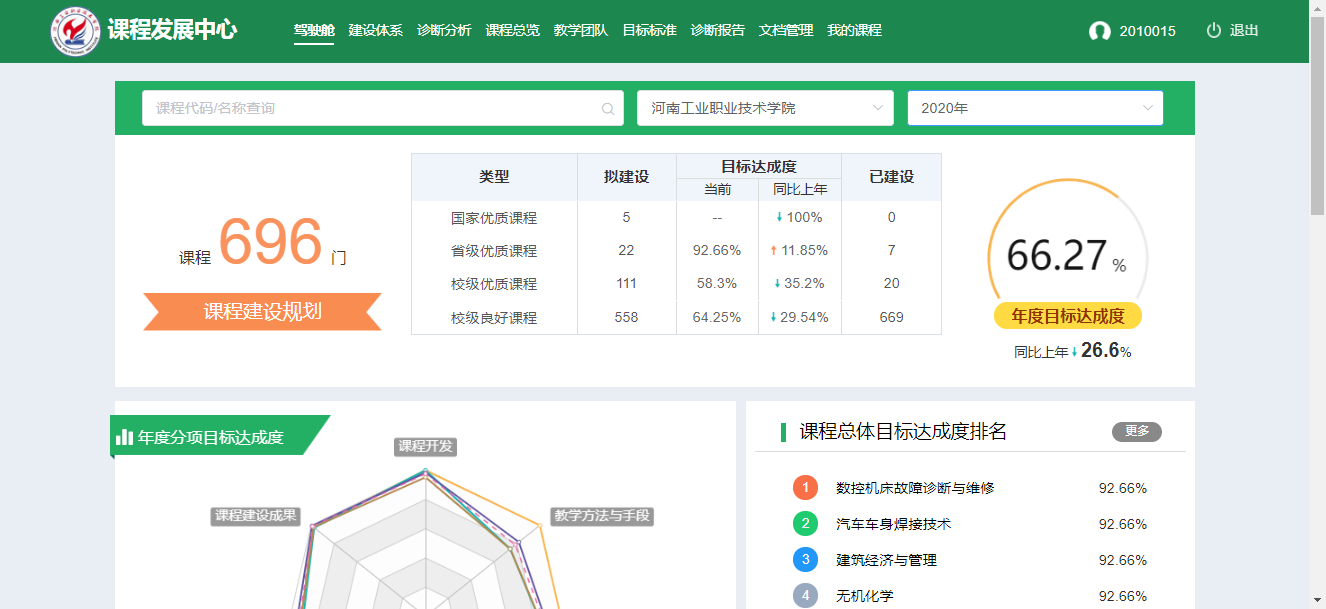The height and width of the screenshot is (609, 1326).
Task: Click the 66.27% circular progress gauge
Action: coord(1067,256)
